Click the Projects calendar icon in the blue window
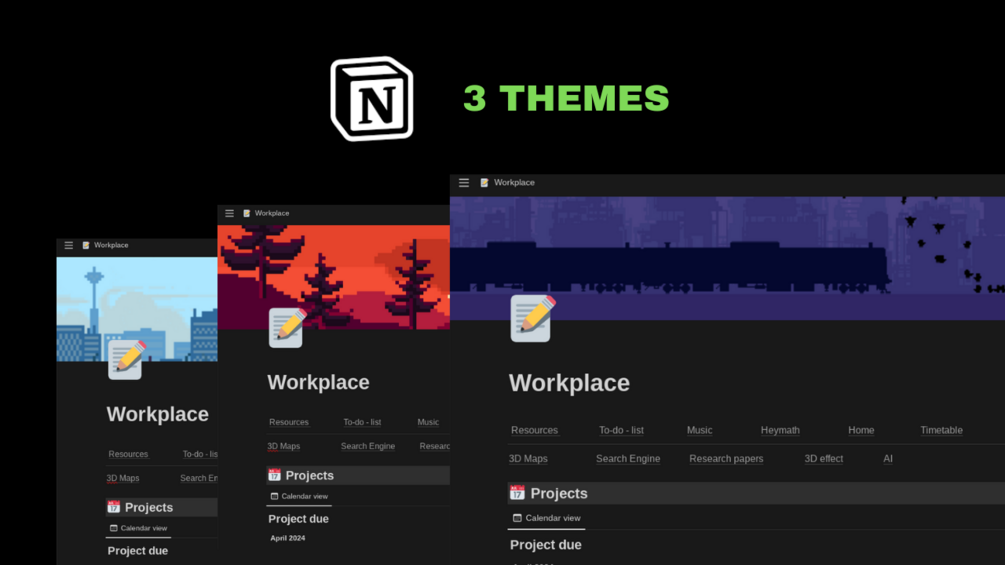 (113, 507)
